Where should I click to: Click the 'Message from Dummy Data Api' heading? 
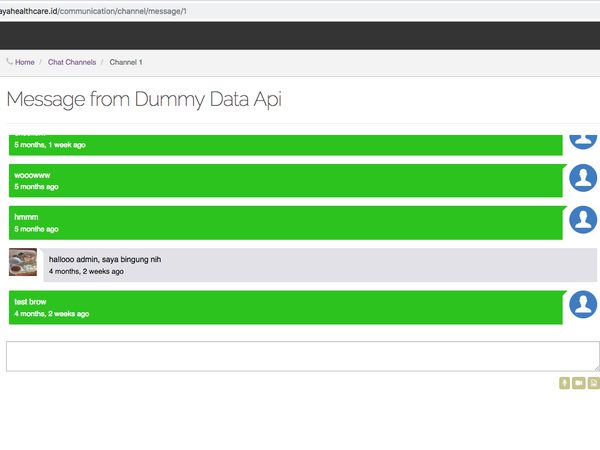pos(144,99)
